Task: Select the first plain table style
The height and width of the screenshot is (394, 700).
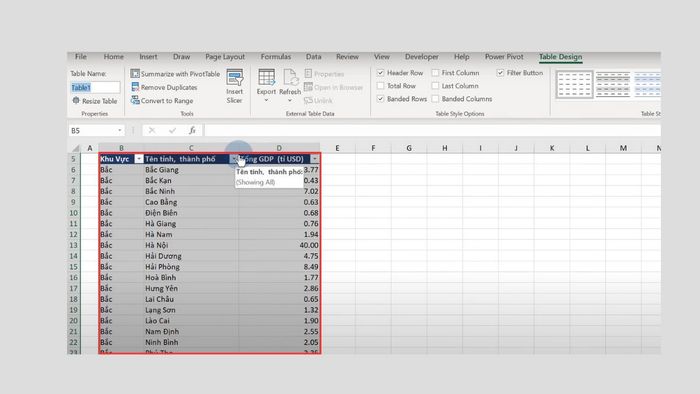Action: point(574,84)
